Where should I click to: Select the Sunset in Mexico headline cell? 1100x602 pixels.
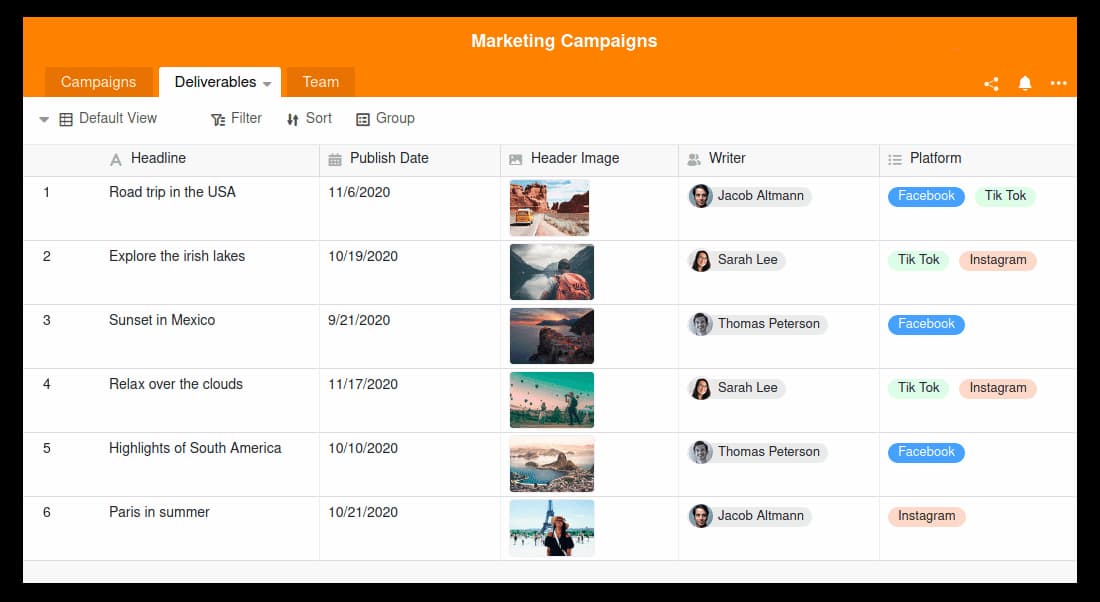(x=162, y=321)
